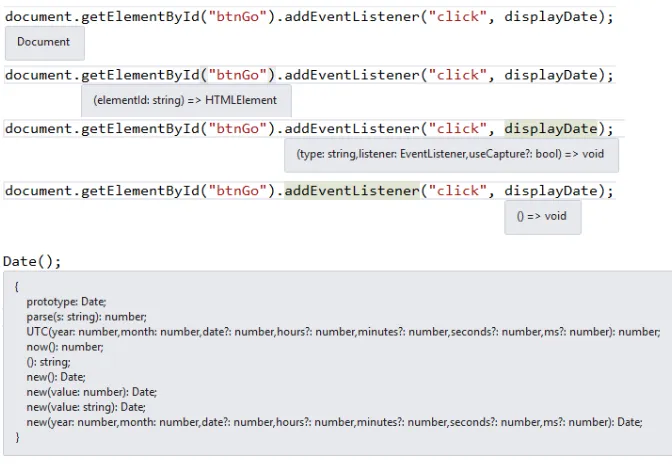Click 'prototype: Date;' line

tap(66, 302)
